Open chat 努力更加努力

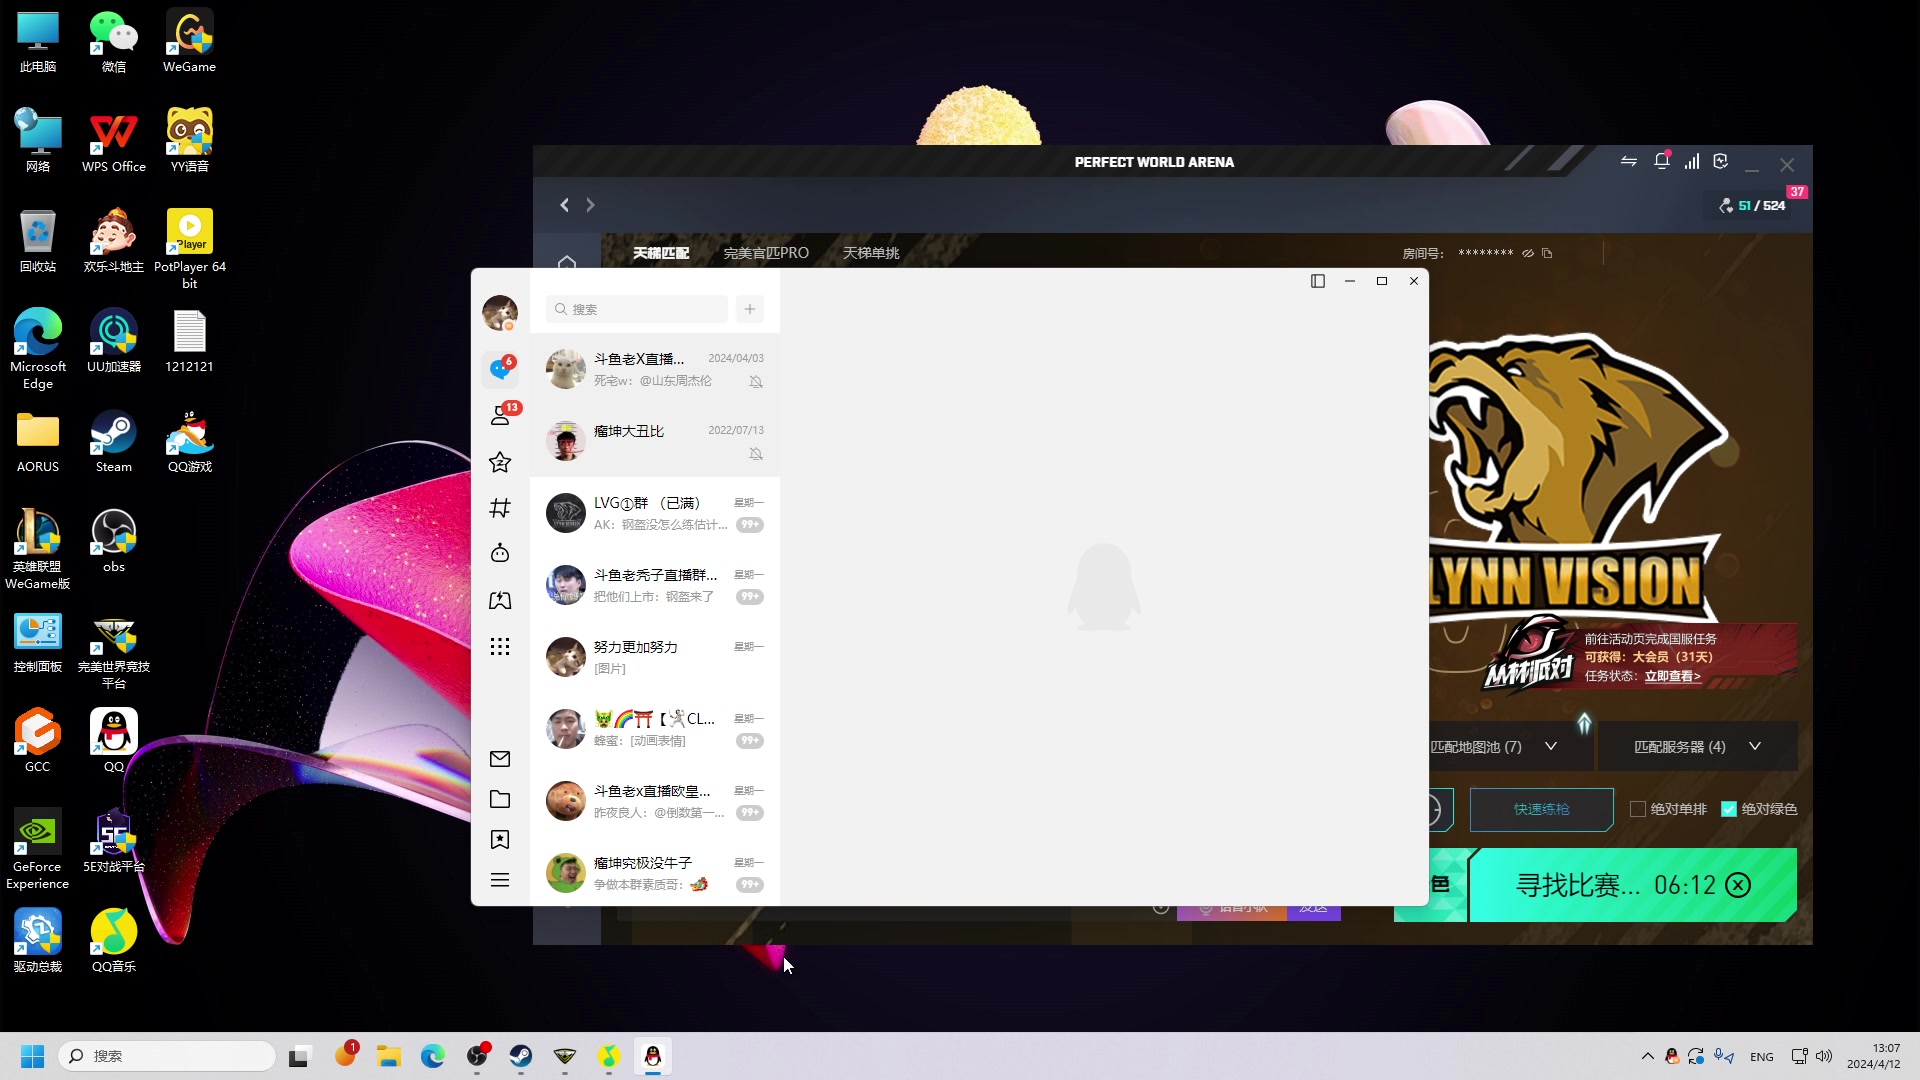[655, 657]
